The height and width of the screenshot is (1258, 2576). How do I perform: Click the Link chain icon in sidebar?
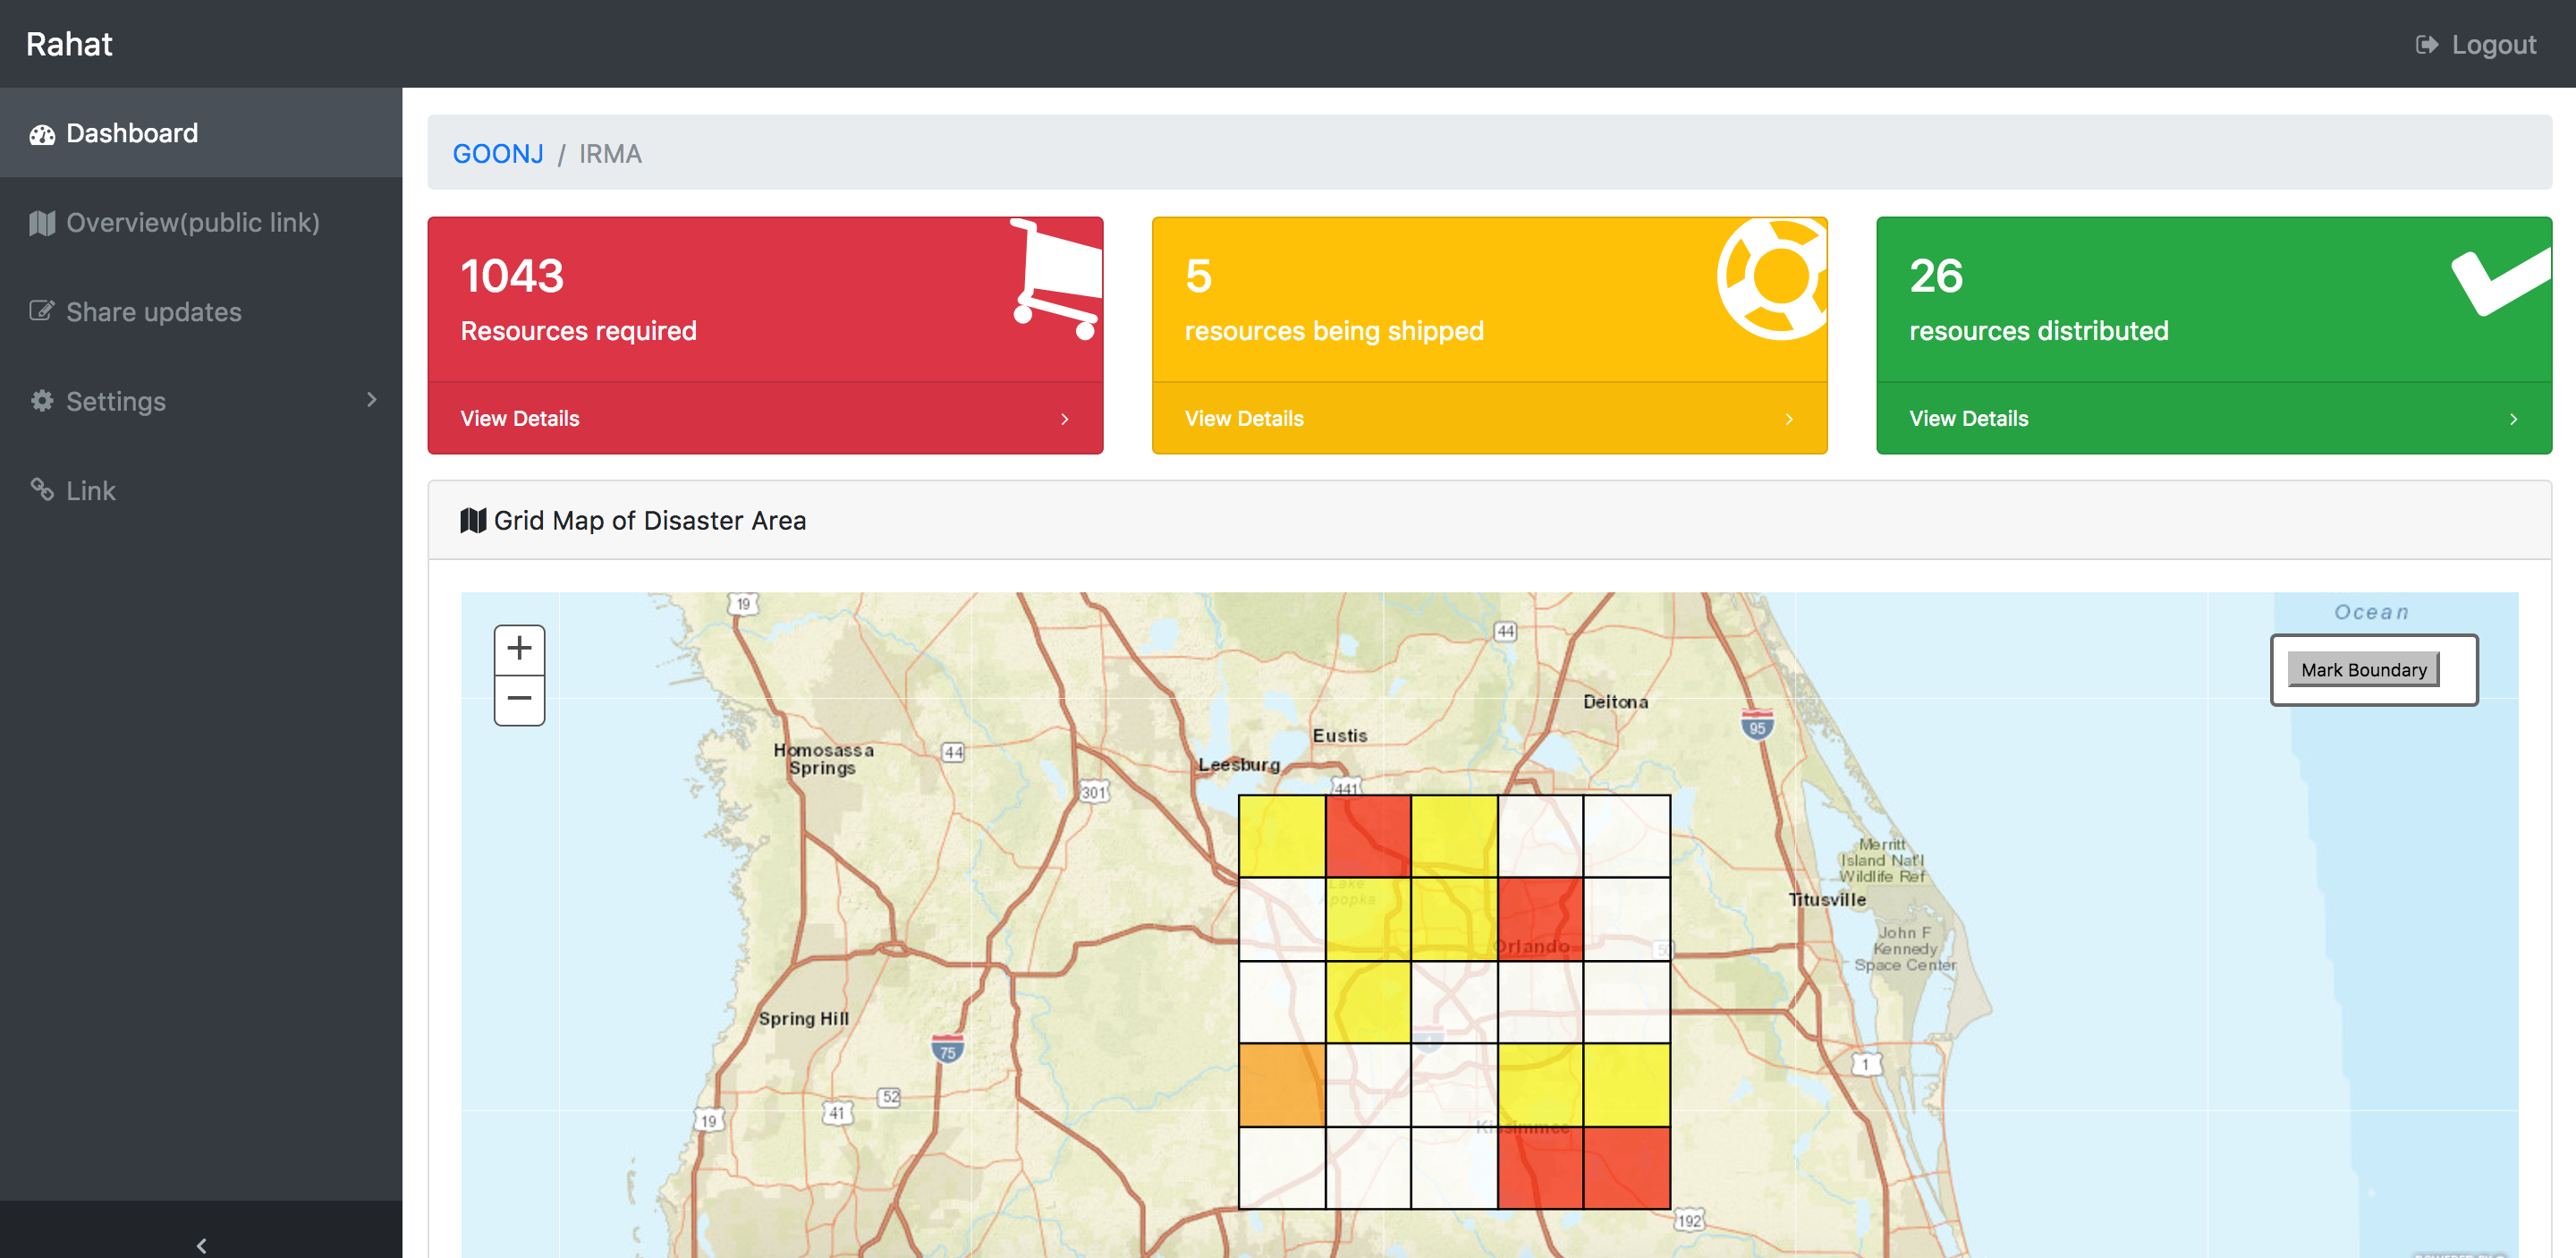[x=41, y=490]
